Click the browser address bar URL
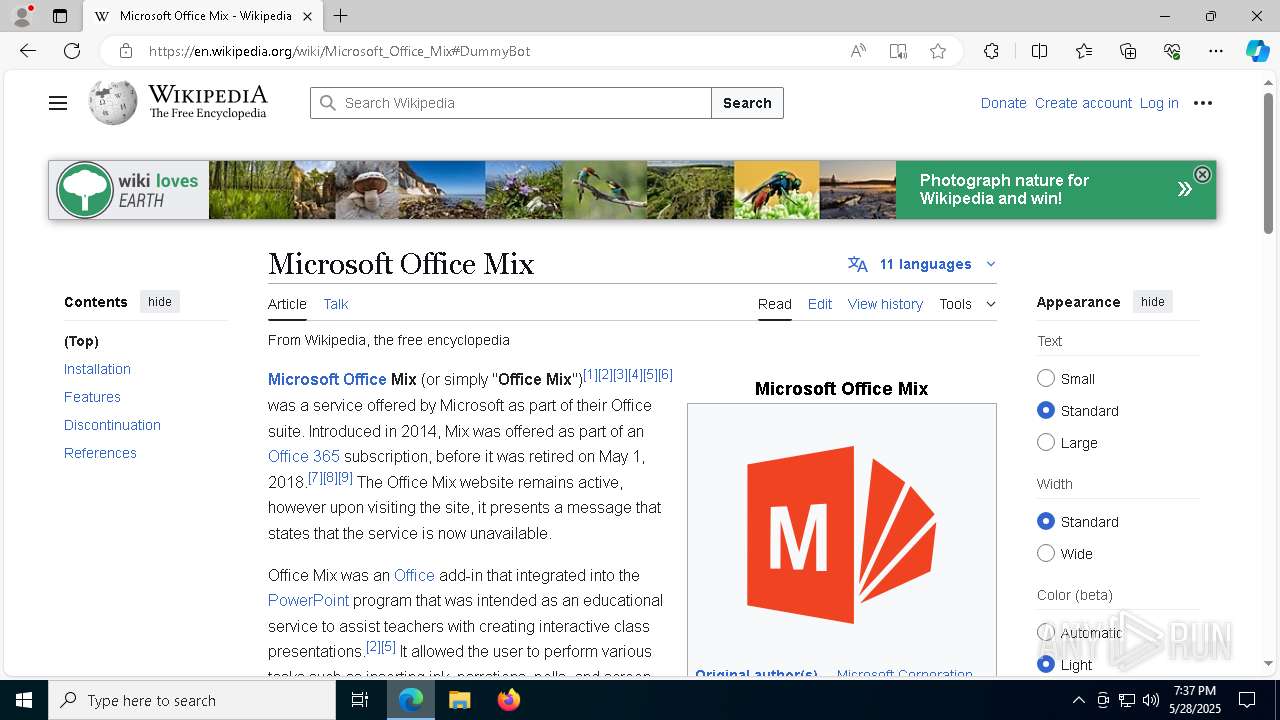 pos(340,51)
